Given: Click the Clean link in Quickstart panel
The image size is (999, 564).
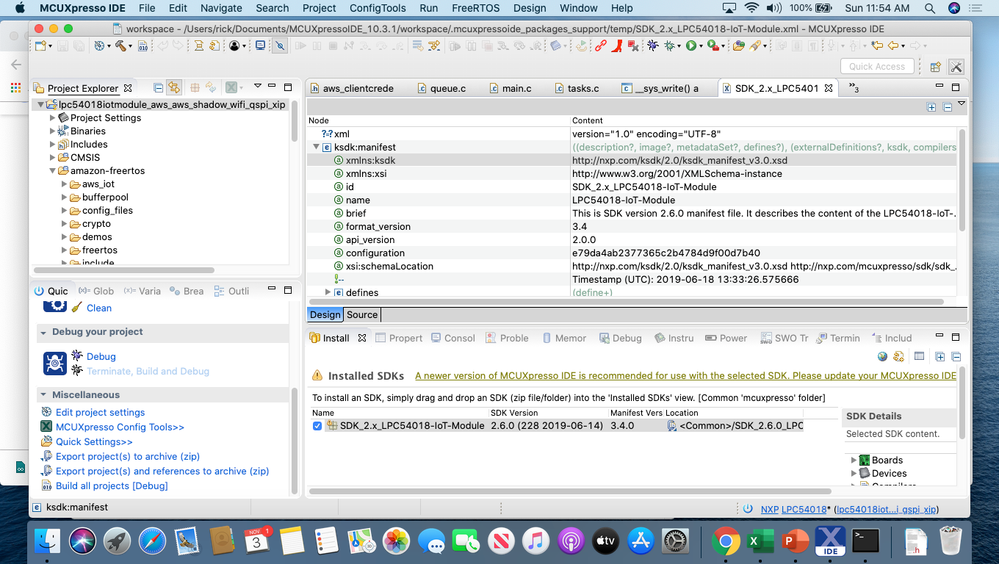Looking at the screenshot, I should click(x=99, y=308).
